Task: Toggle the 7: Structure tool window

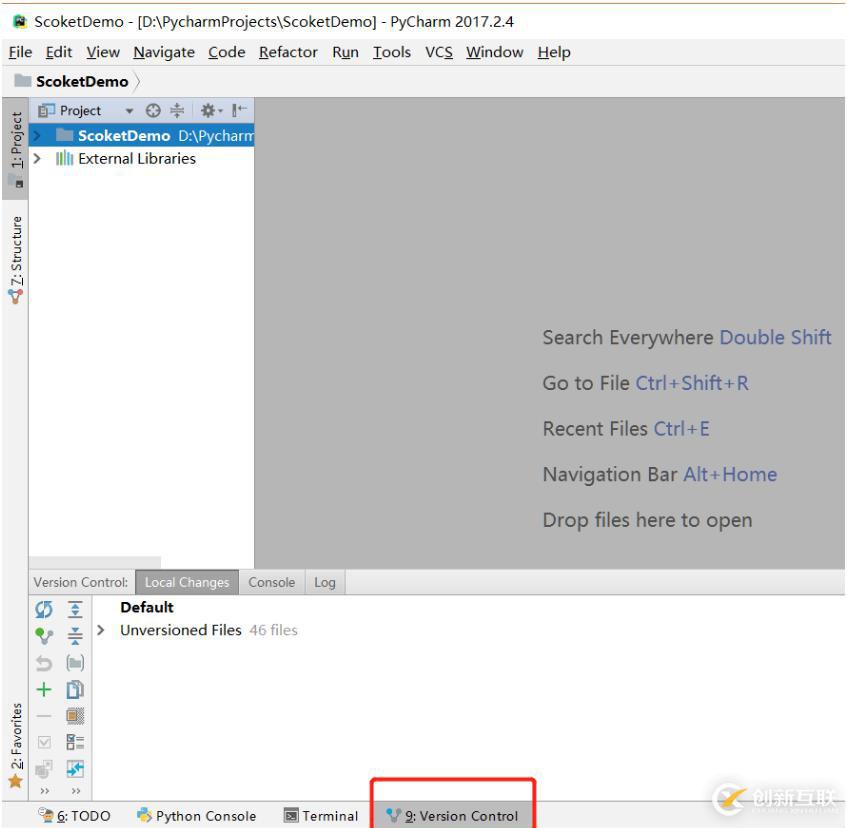Action: 15,257
